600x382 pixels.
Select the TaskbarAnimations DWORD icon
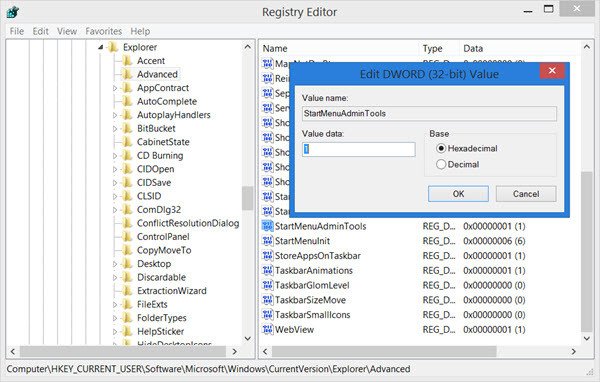point(267,270)
